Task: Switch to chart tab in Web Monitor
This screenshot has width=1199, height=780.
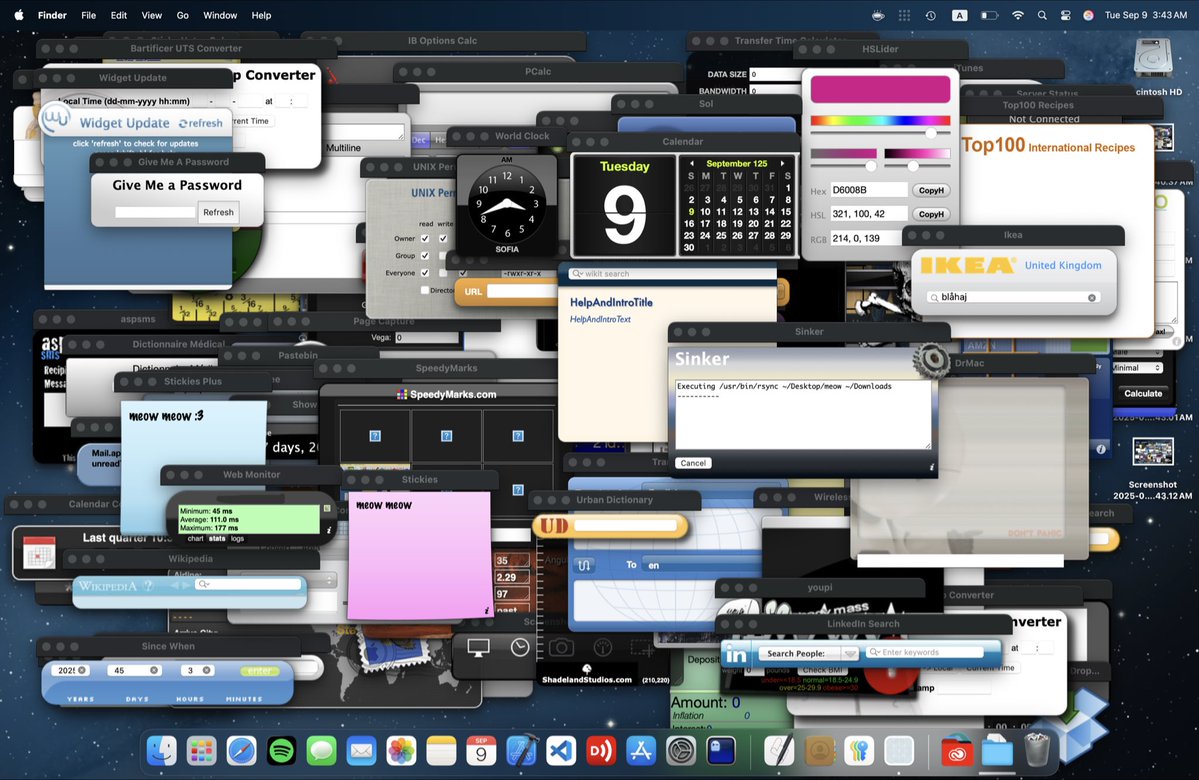Action: click(x=196, y=538)
